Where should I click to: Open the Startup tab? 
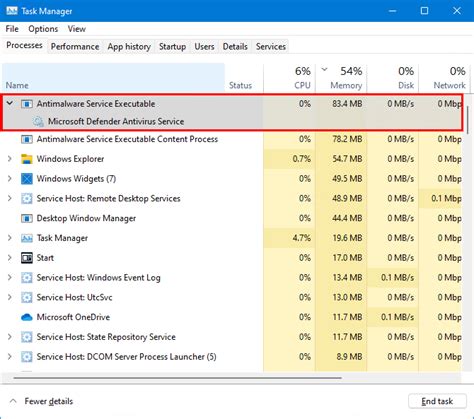[x=172, y=47]
